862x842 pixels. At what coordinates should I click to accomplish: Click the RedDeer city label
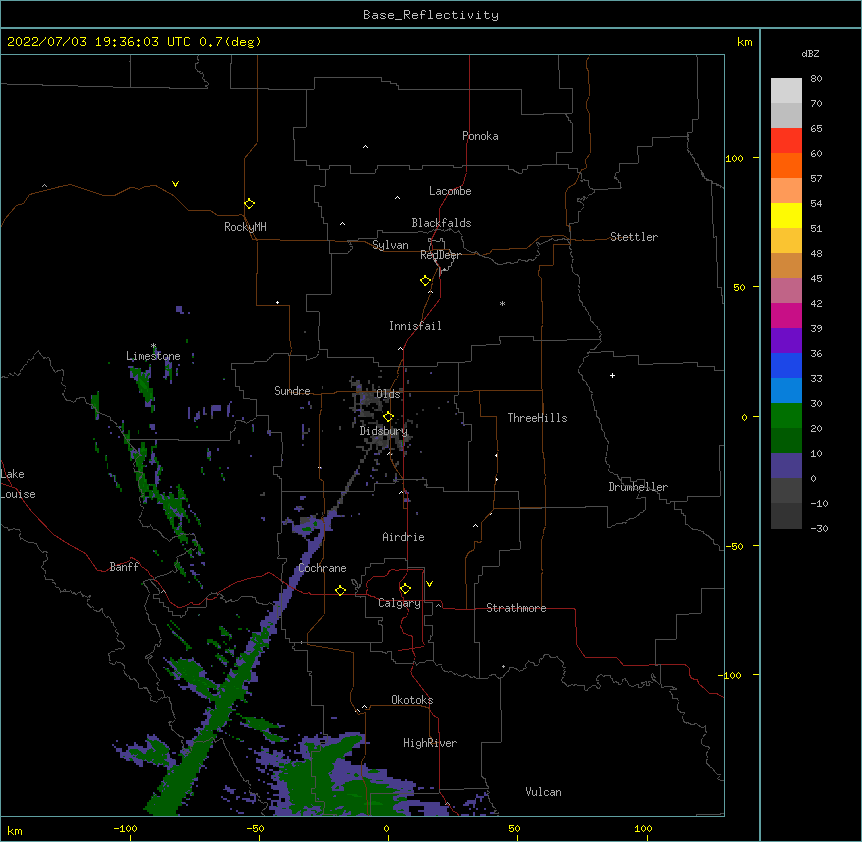coord(440,255)
